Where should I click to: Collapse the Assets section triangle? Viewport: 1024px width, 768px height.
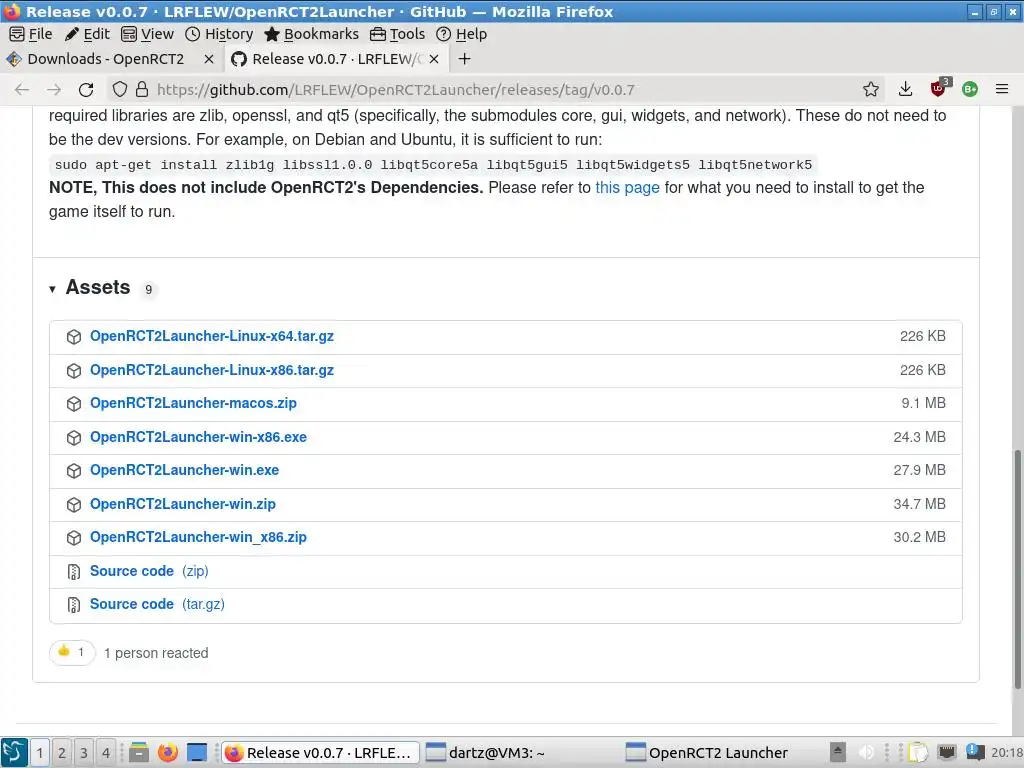click(52, 289)
